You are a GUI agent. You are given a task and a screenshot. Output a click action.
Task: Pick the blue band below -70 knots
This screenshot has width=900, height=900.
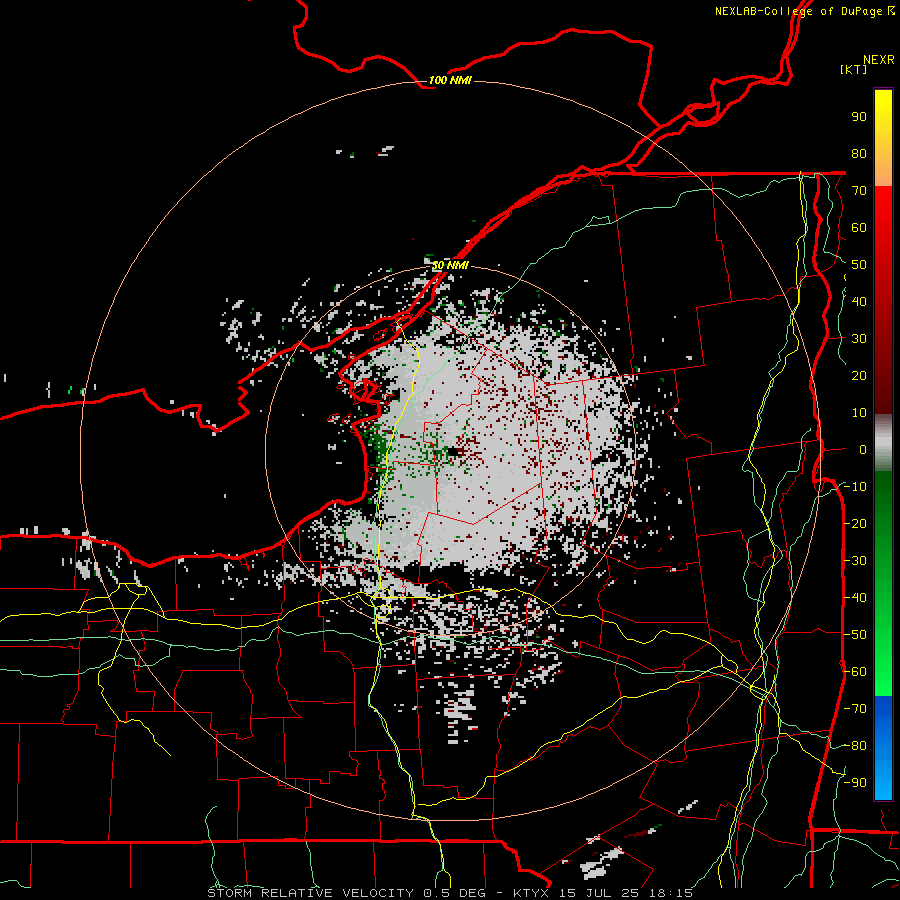coord(883,748)
